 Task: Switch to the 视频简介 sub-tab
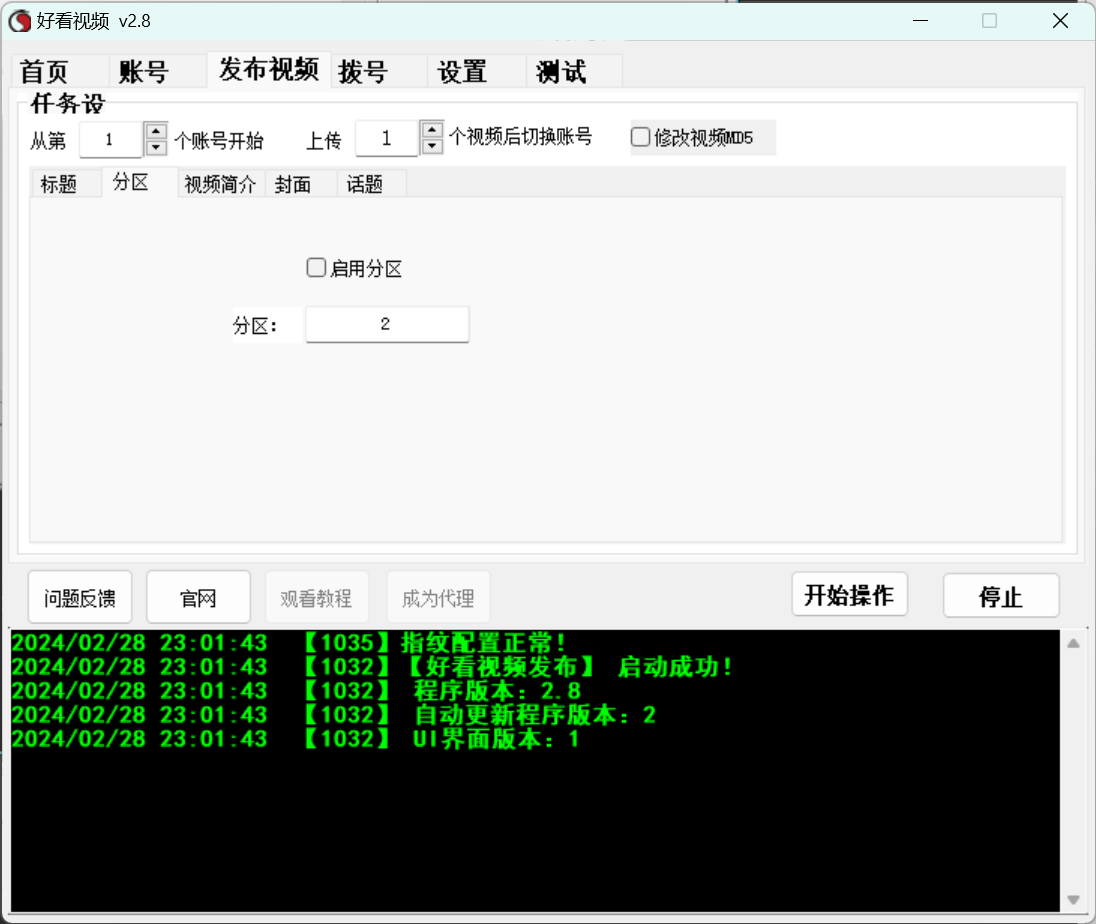pyautogui.click(x=220, y=185)
